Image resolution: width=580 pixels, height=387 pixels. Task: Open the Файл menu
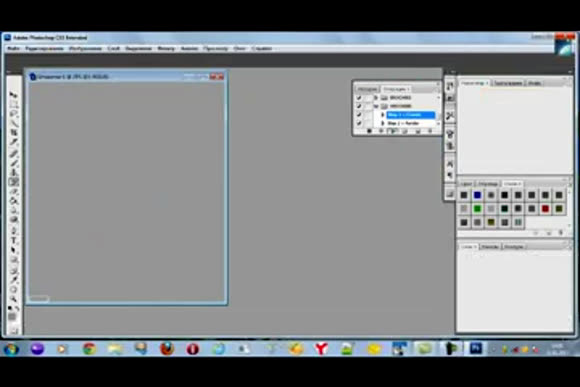click(14, 48)
